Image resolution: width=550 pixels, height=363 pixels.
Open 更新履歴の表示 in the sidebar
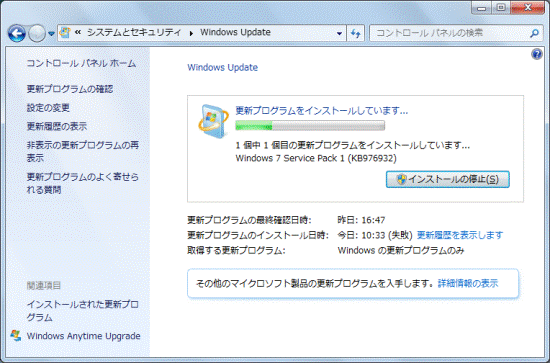click(x=56, y=126)
